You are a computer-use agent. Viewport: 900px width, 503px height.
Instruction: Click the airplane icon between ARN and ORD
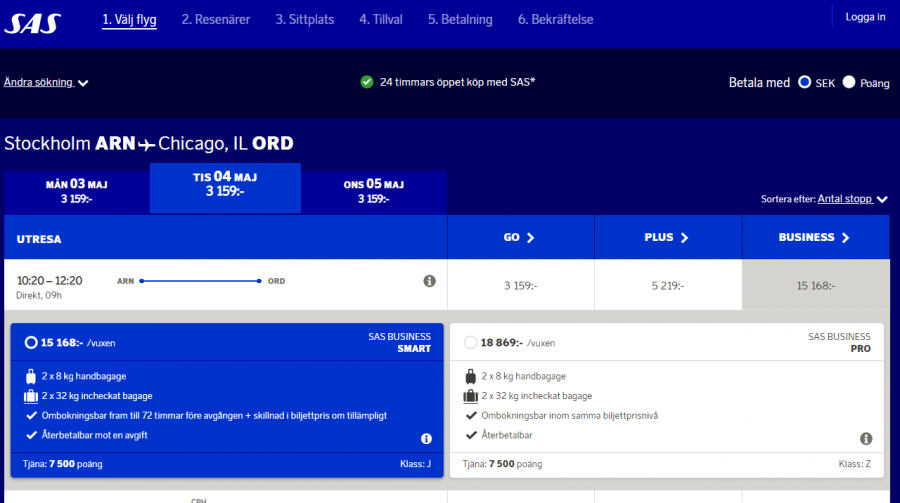pyautogui.click(x=147, y=144)
